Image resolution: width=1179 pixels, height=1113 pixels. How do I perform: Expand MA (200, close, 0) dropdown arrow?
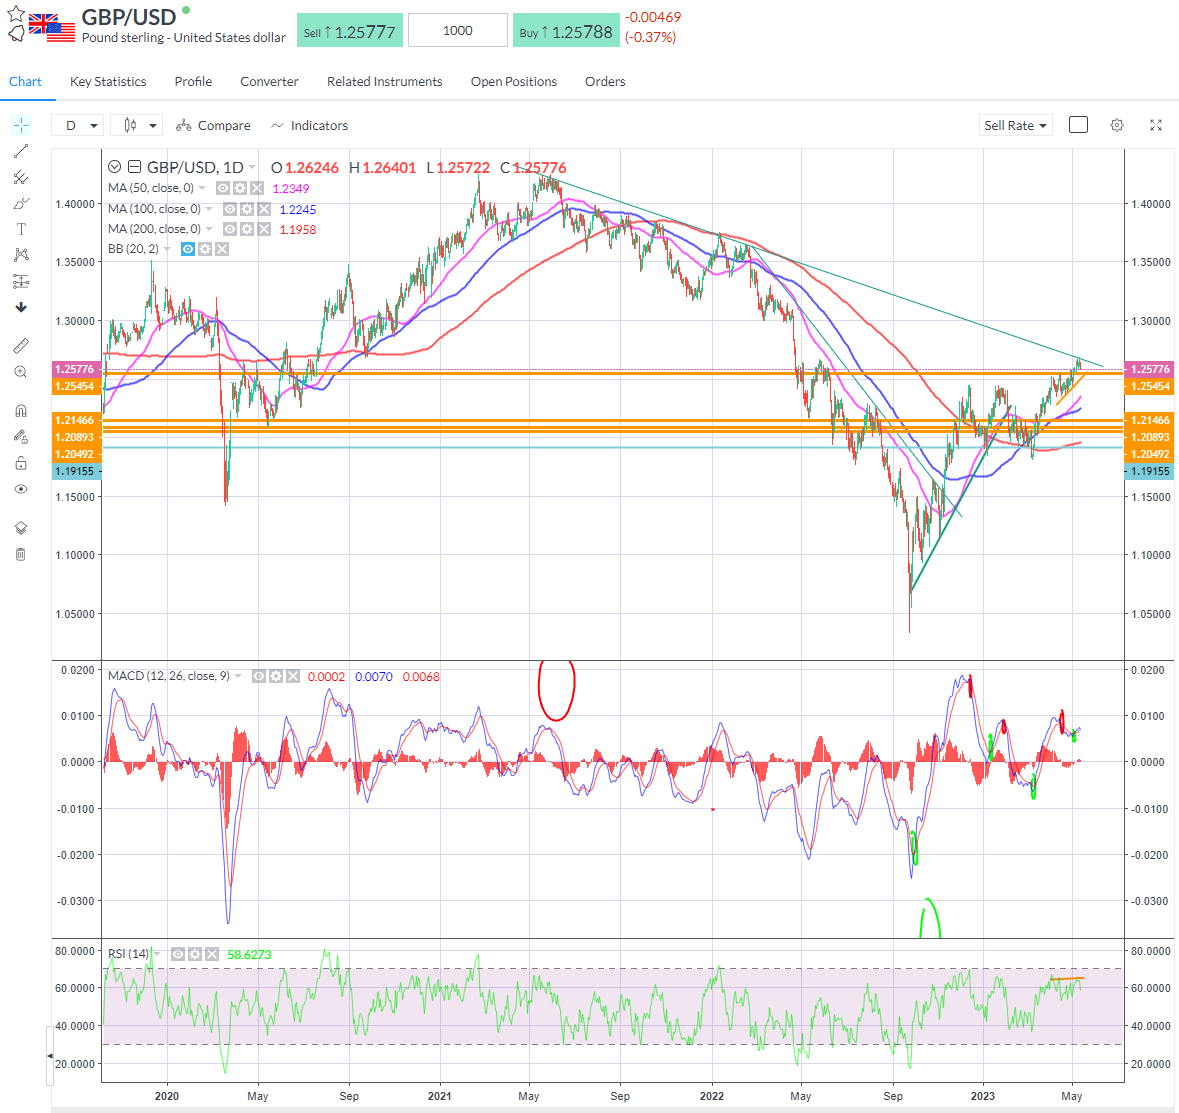pos(209,229)
